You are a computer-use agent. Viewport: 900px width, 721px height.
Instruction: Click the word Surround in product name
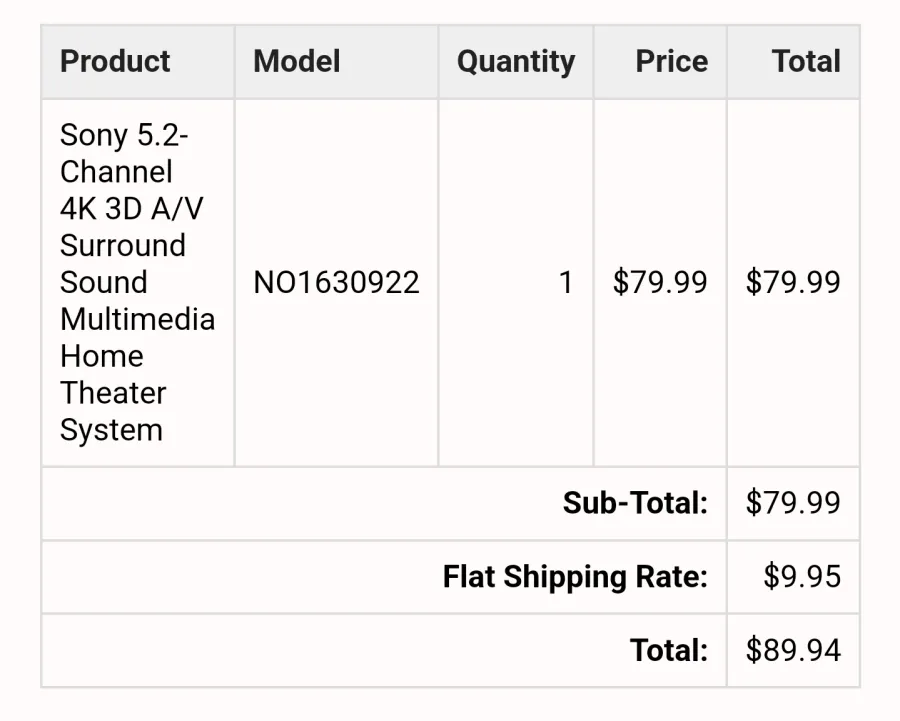point(123,246)
